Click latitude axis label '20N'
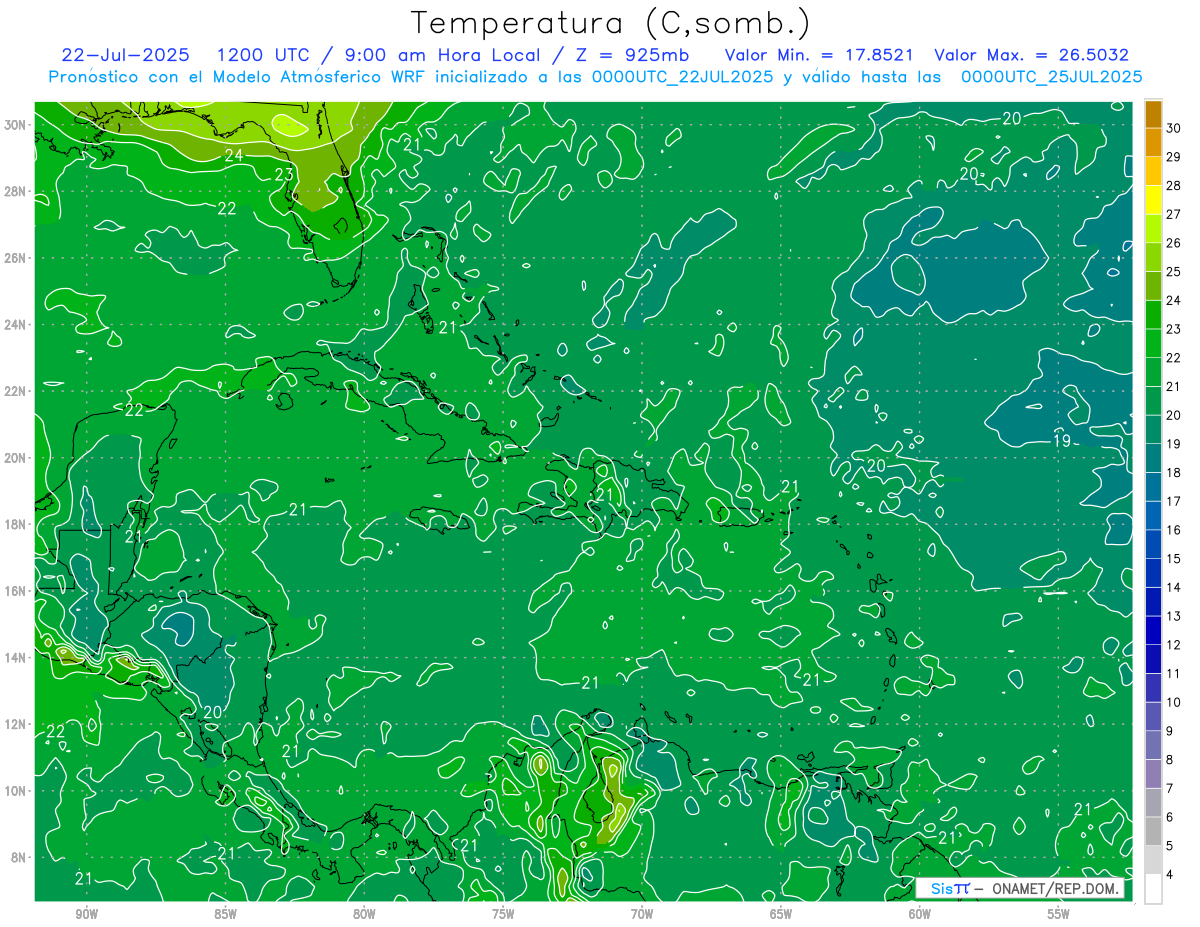 [x=15, y=458]
